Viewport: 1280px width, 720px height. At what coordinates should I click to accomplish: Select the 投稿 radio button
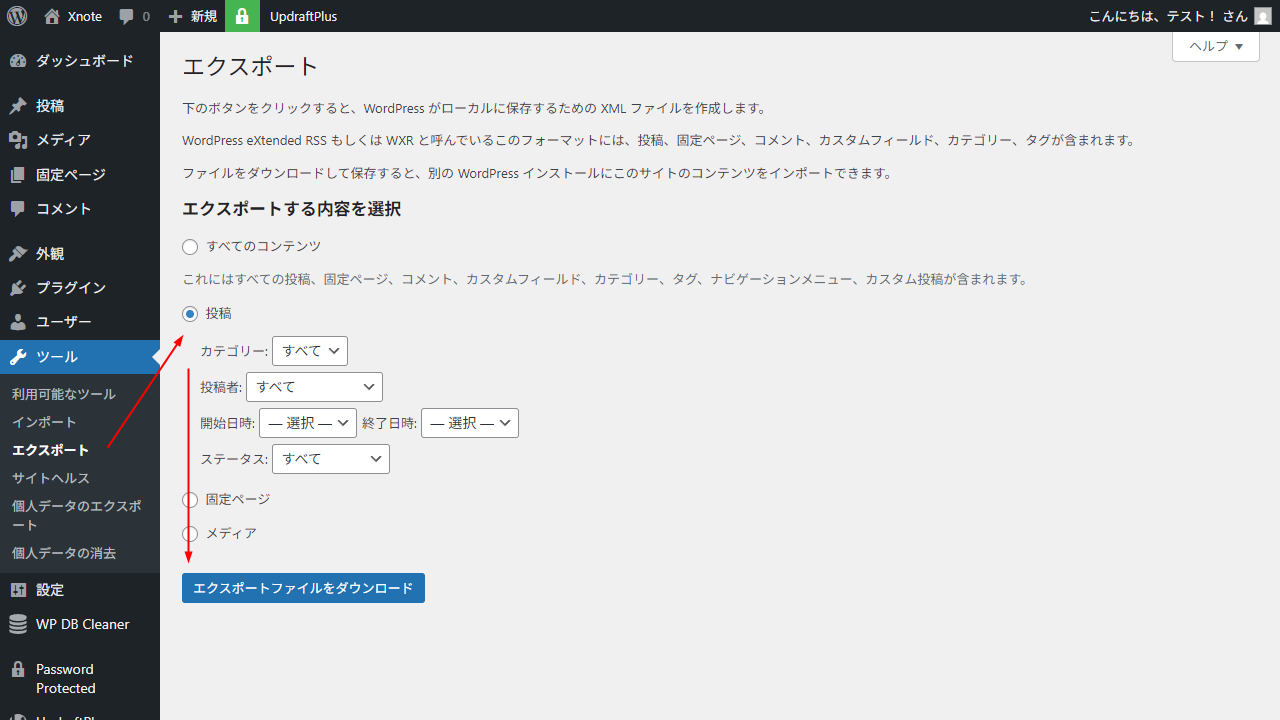[190, 314]
